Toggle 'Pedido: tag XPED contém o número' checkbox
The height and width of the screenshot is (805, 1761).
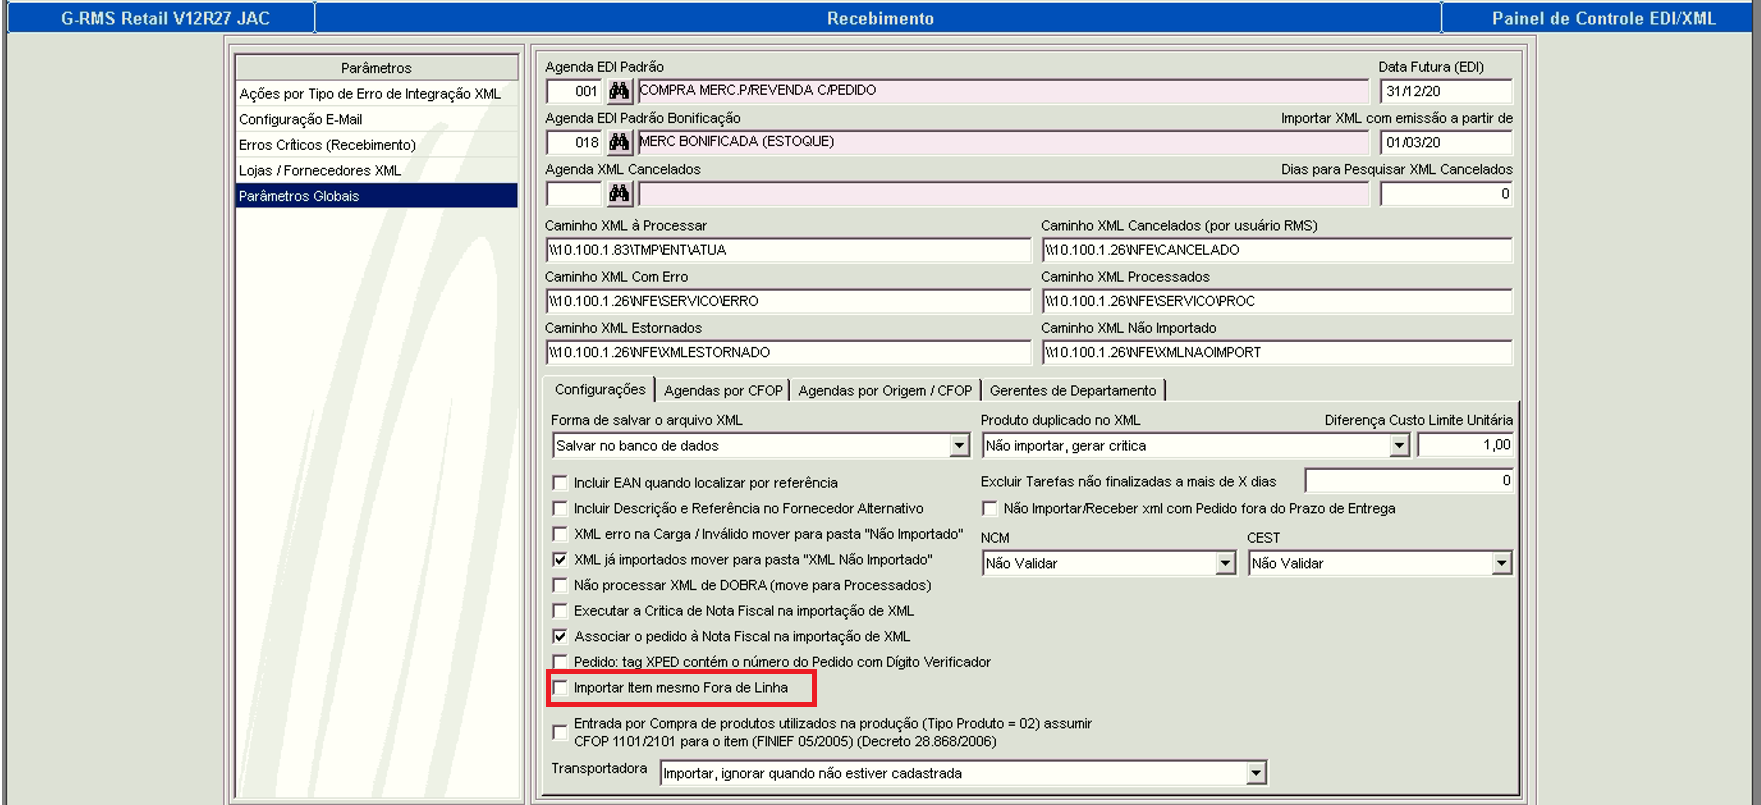pos(560,662)
